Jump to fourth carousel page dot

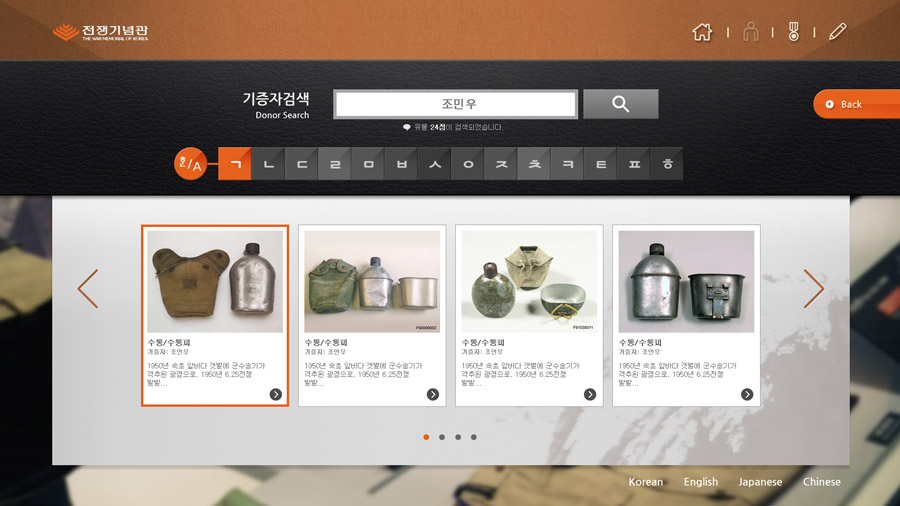point(474,437)
